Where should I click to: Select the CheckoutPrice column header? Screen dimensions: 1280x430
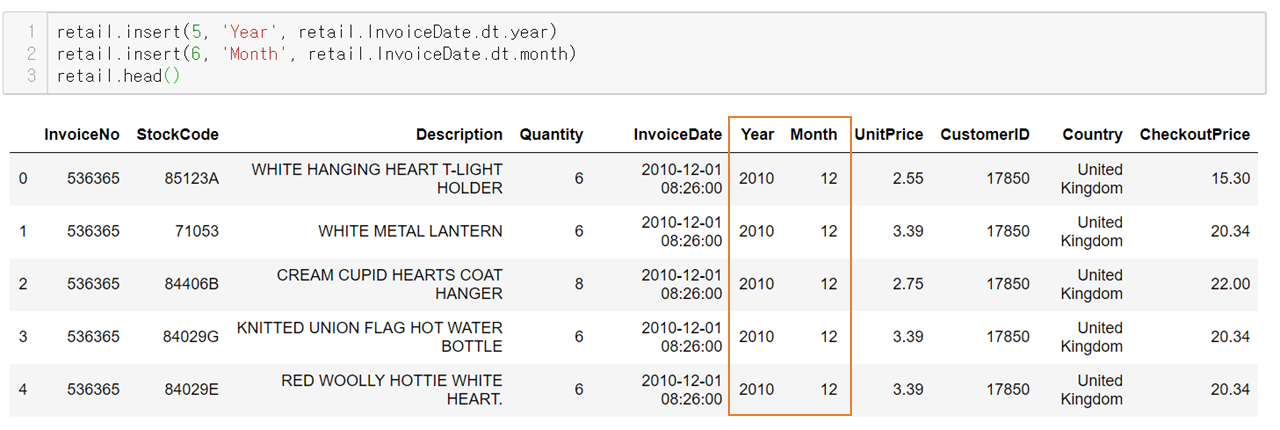coord(1195,134)
